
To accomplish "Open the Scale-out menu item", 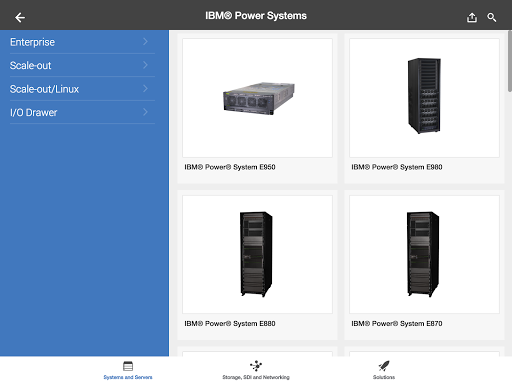I will [x=82, y=65].
